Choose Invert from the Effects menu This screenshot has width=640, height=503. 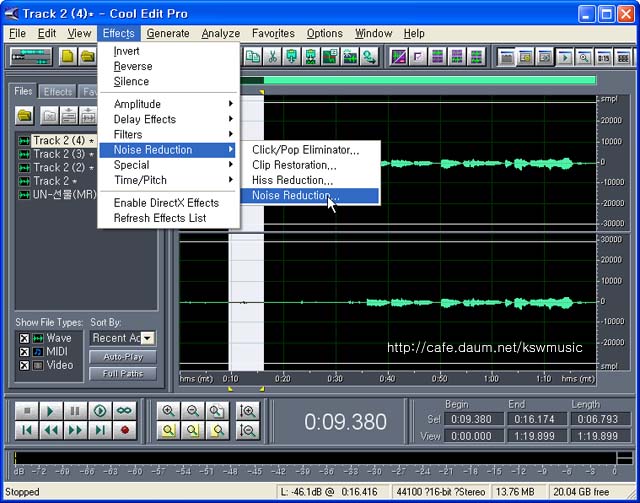pos(167,51)
